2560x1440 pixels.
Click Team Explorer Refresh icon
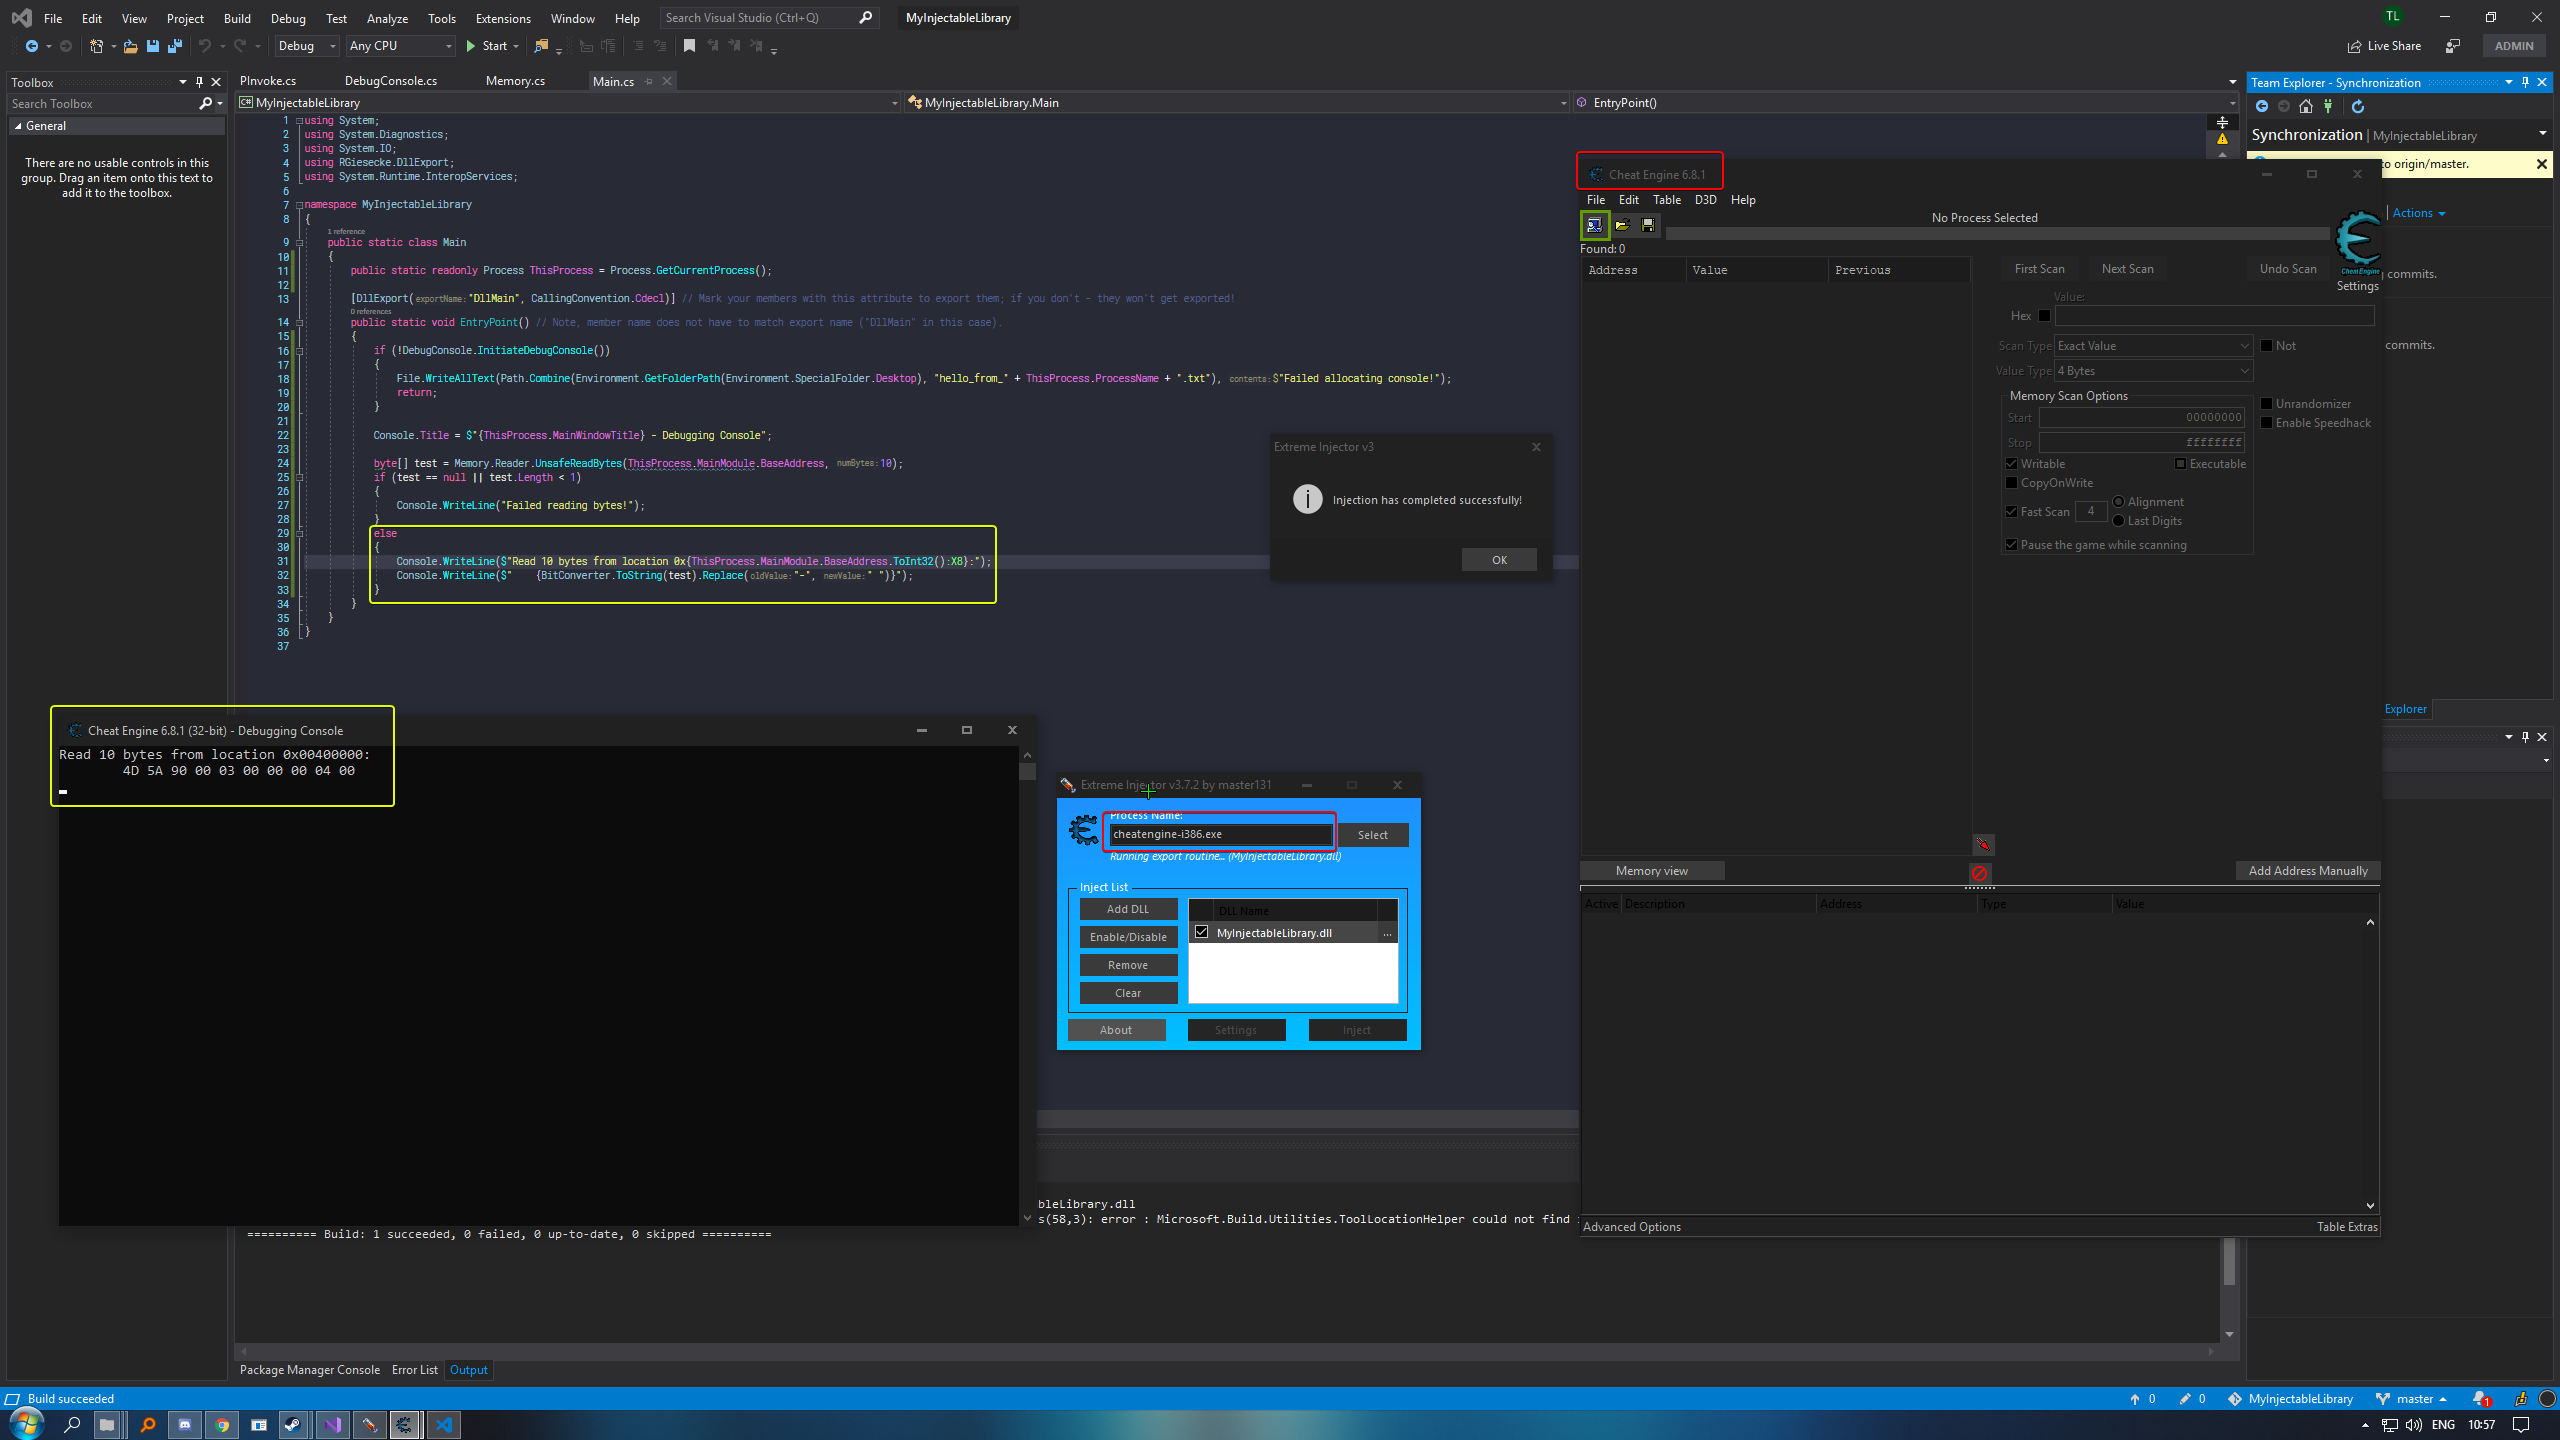tap(2358, 107)
